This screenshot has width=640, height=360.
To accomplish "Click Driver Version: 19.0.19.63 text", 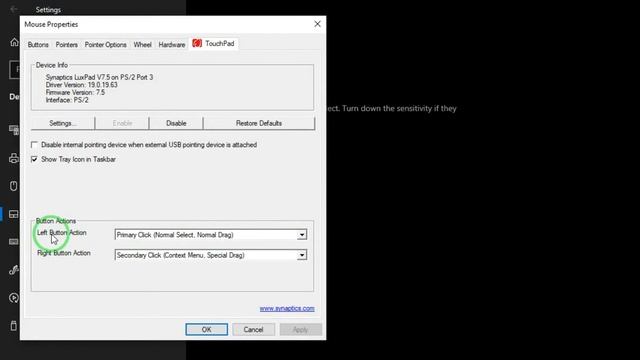I will point(82,85).
